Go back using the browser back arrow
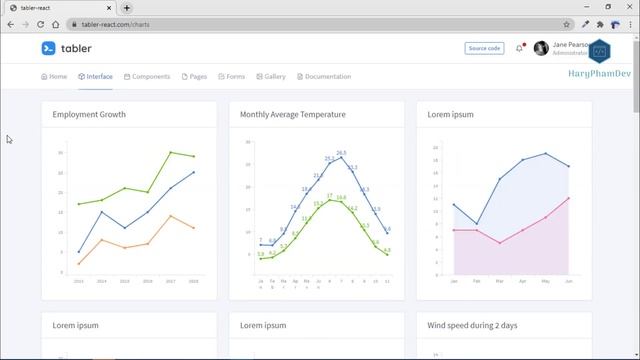This screenshot has height=360, width=640. [11, 24]
